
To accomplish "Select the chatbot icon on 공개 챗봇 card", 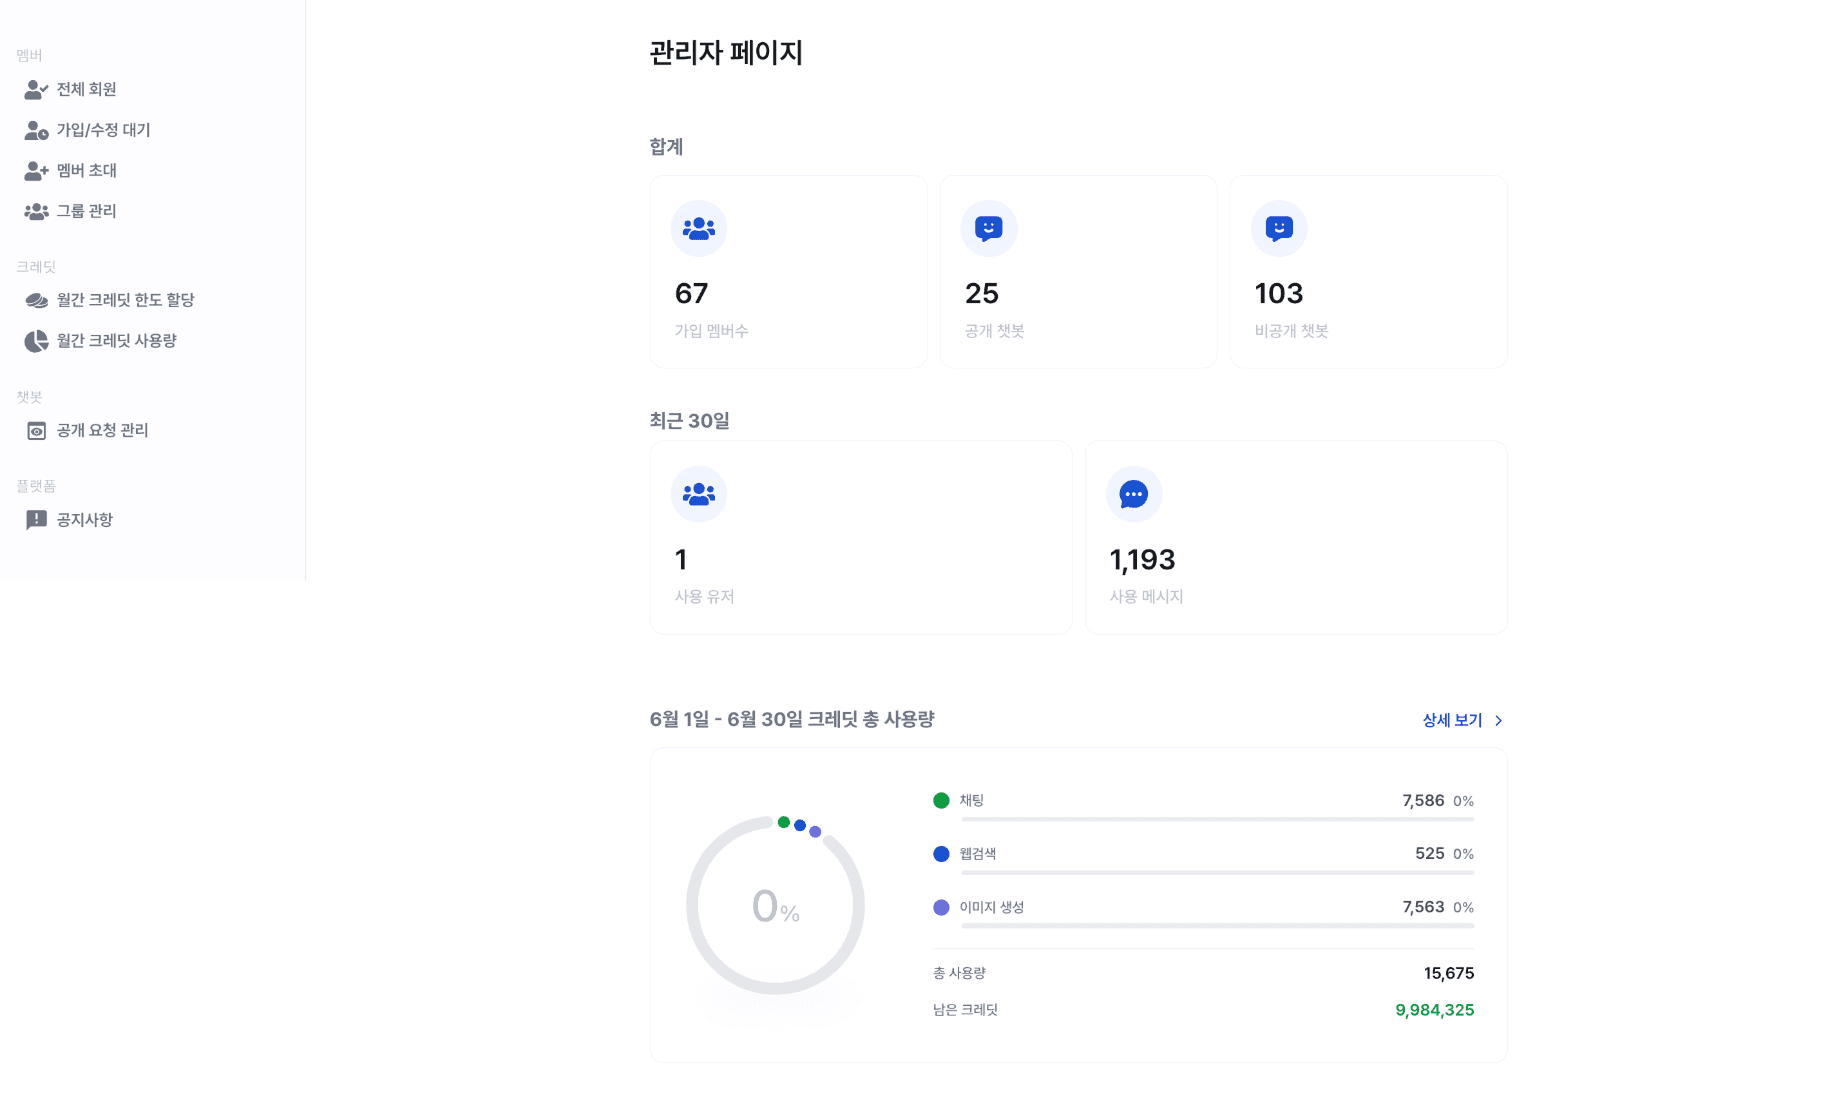I will click(x=989, y=228).
